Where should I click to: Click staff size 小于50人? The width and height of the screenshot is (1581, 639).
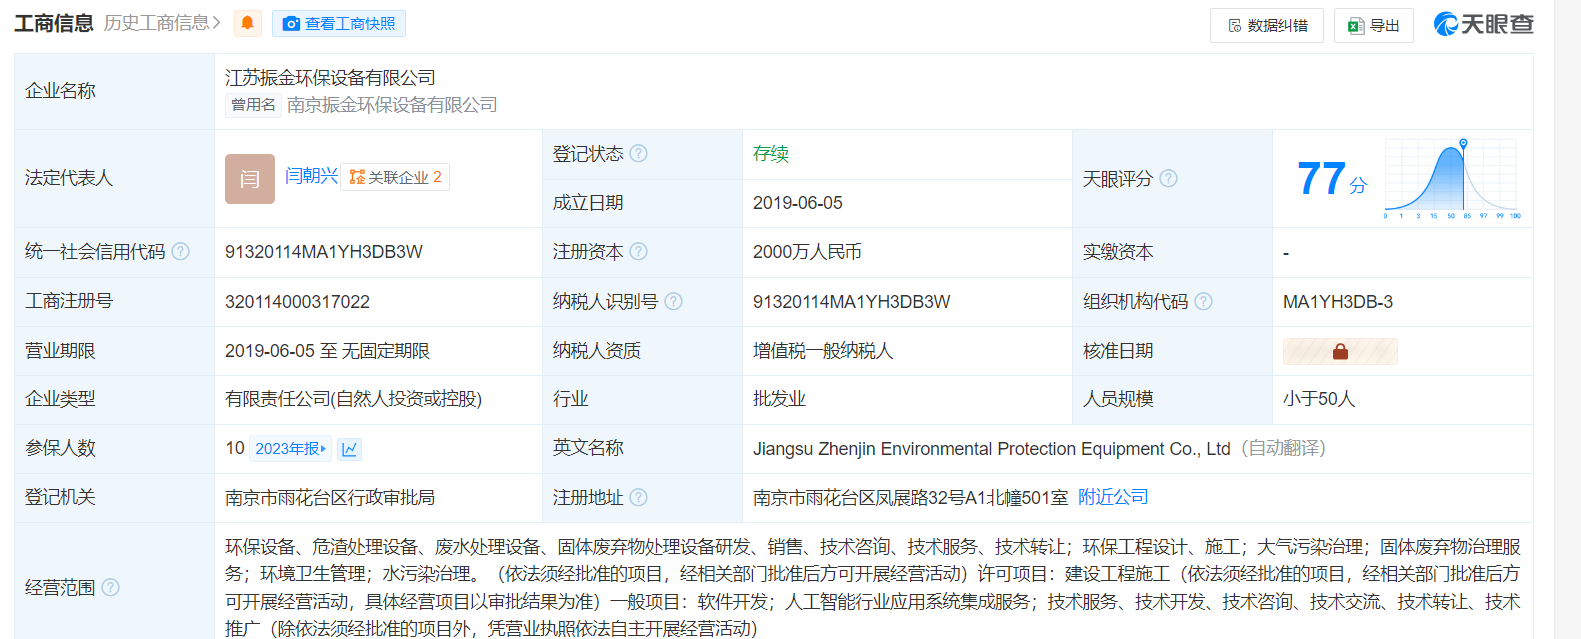coord(1319,399)
